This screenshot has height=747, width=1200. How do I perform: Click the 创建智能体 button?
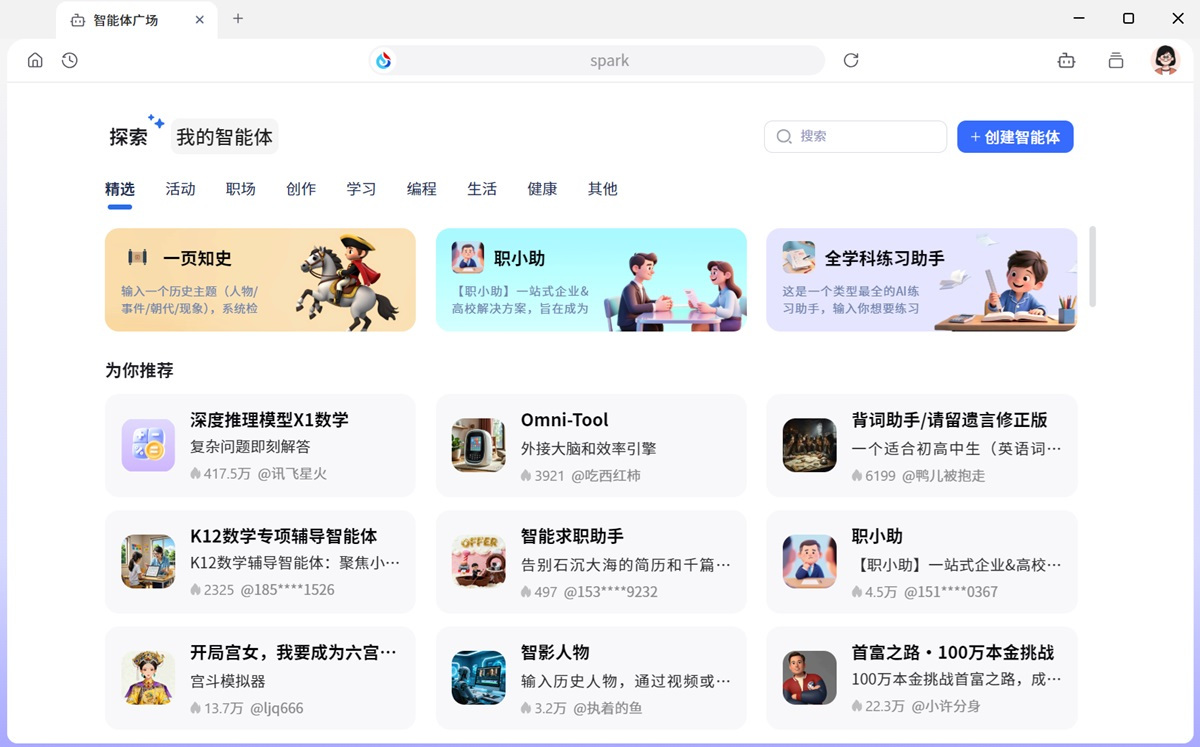click(x=1015, y=136)
